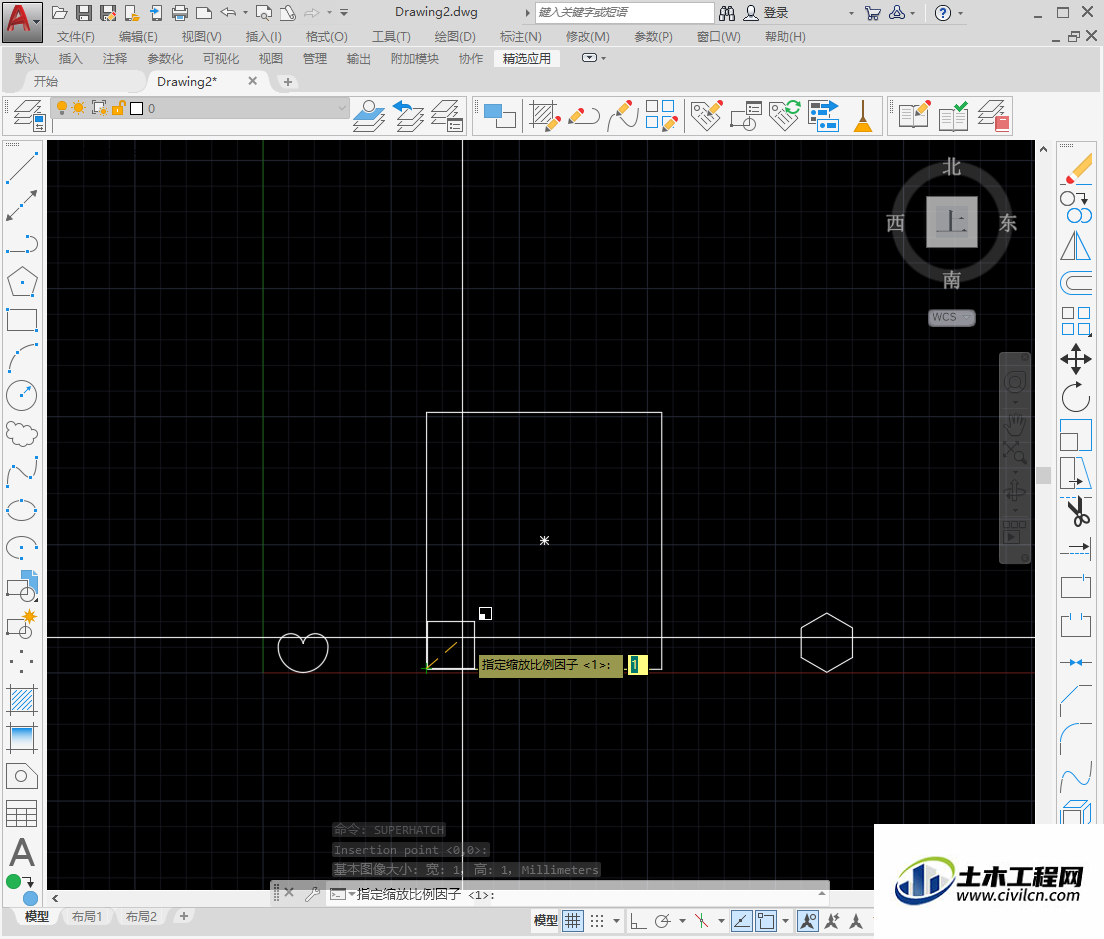Image resolution: width=1104 pixels, height=939 pixels.
Task: Select the Offset tool in right toolbar
Action: point(1076,283)
